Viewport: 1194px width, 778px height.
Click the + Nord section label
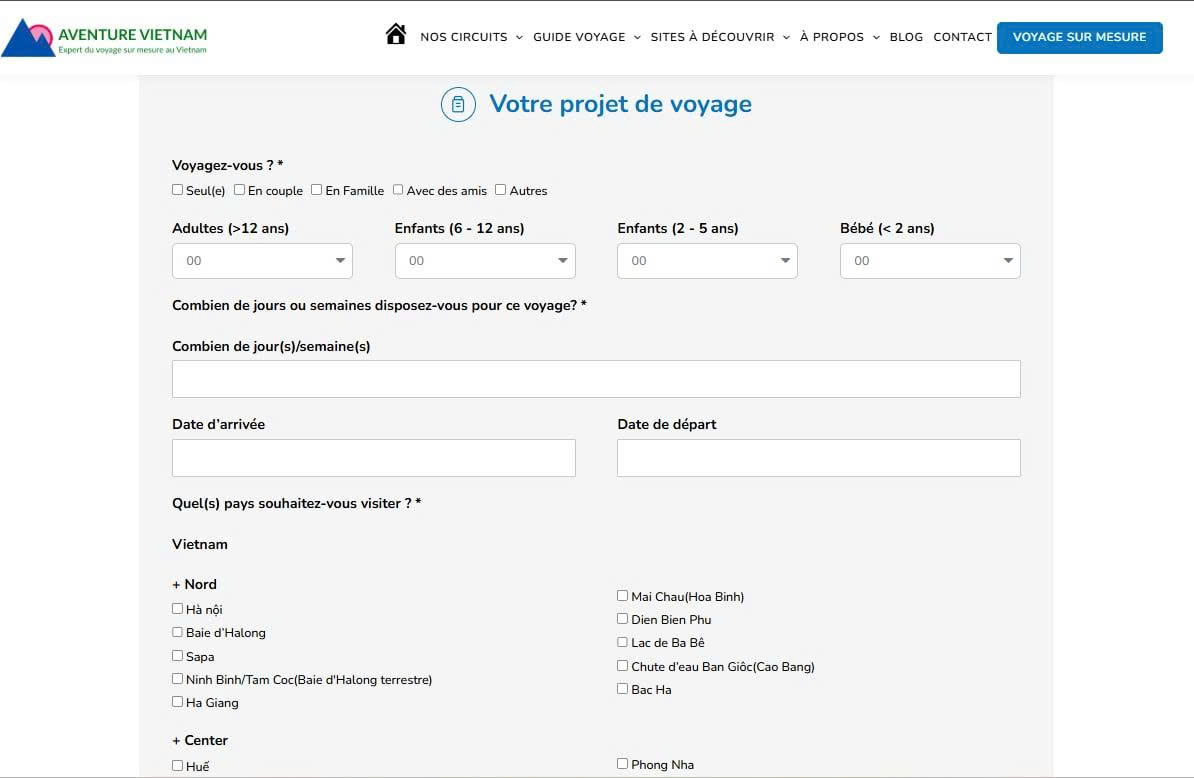point(194,585)
